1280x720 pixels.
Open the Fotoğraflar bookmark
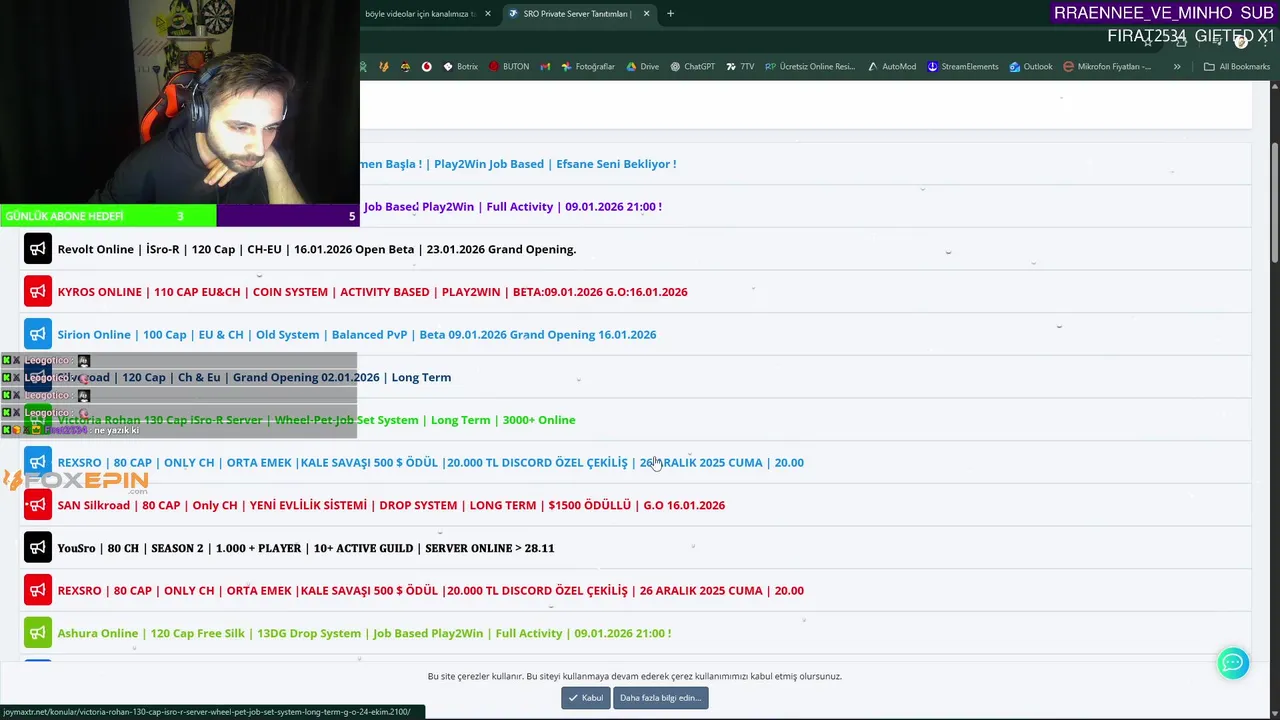(588, 67)
